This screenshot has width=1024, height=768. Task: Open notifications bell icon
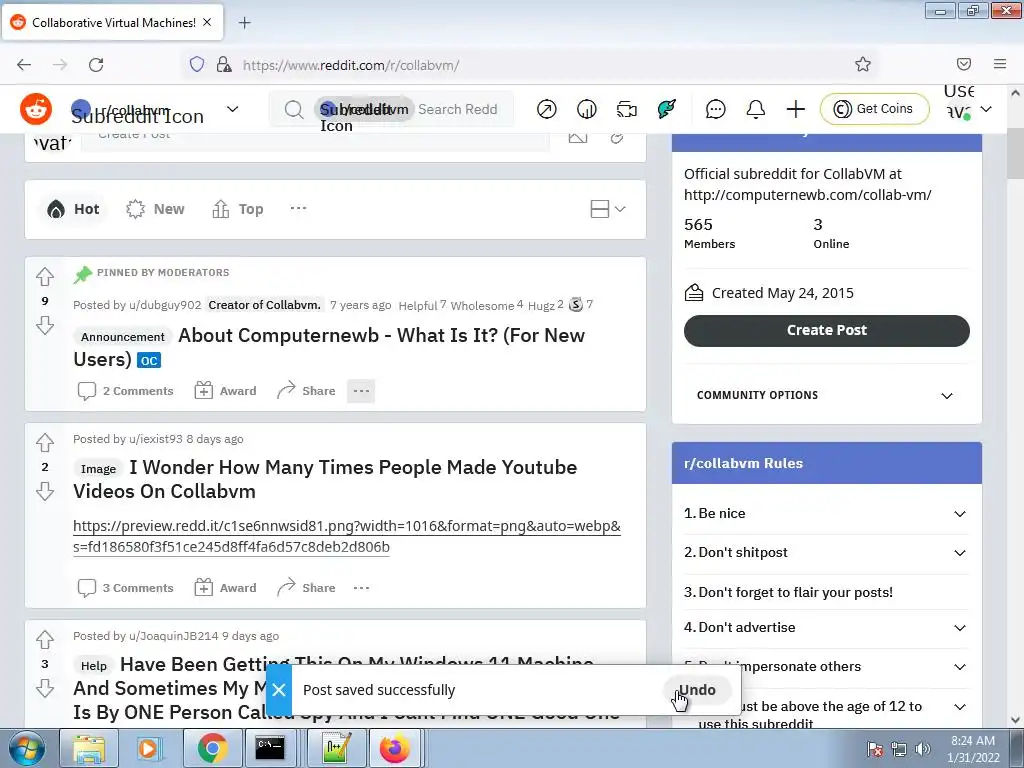coord(756,109)
